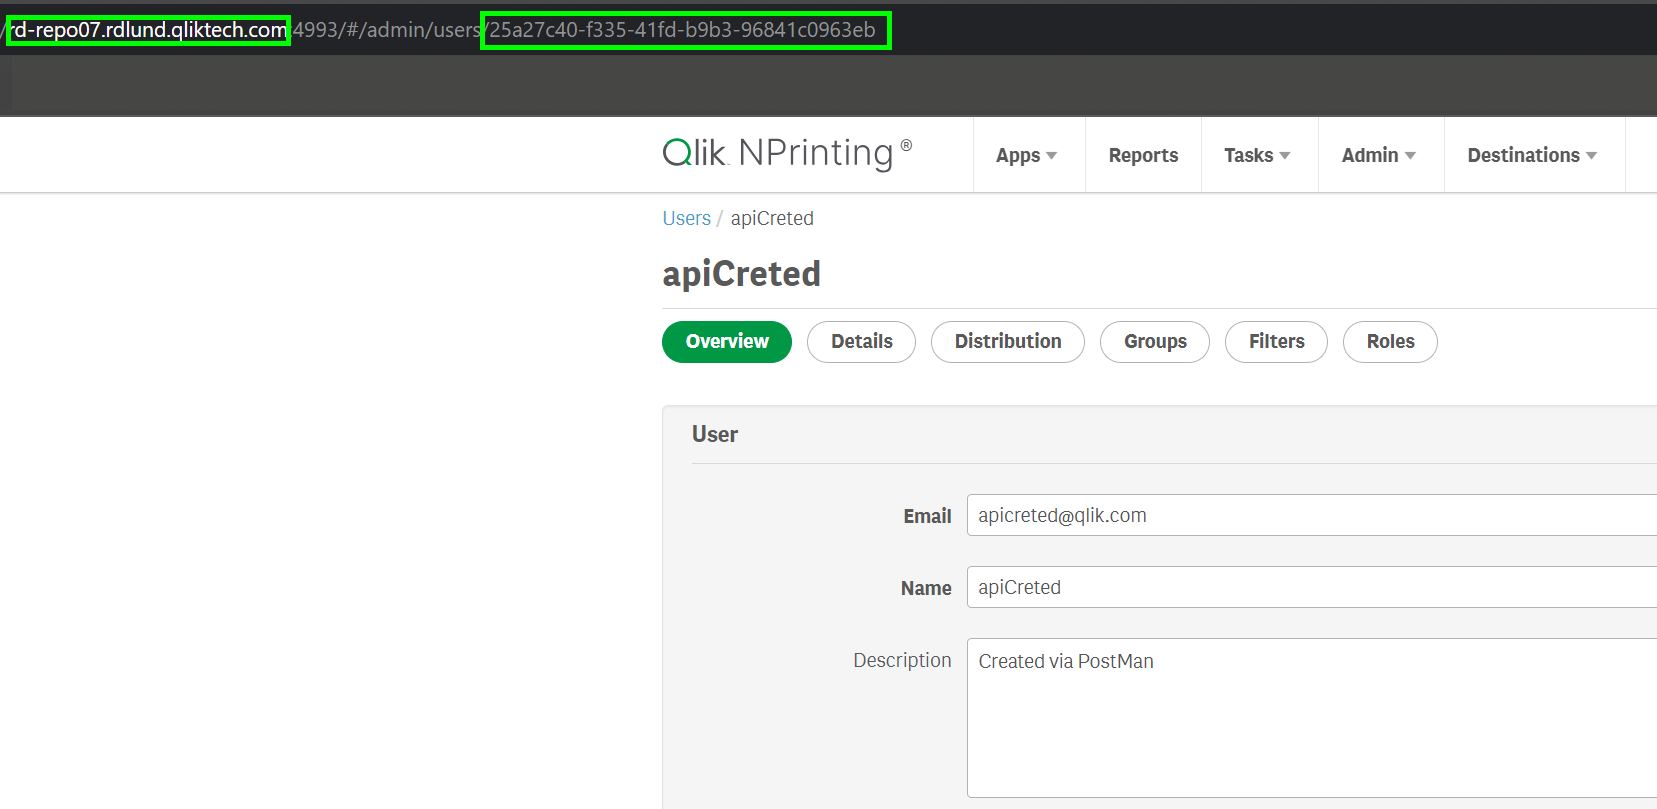Show the Roles tab
The height and width of the screenshot is (809, 1657).
1390,342
